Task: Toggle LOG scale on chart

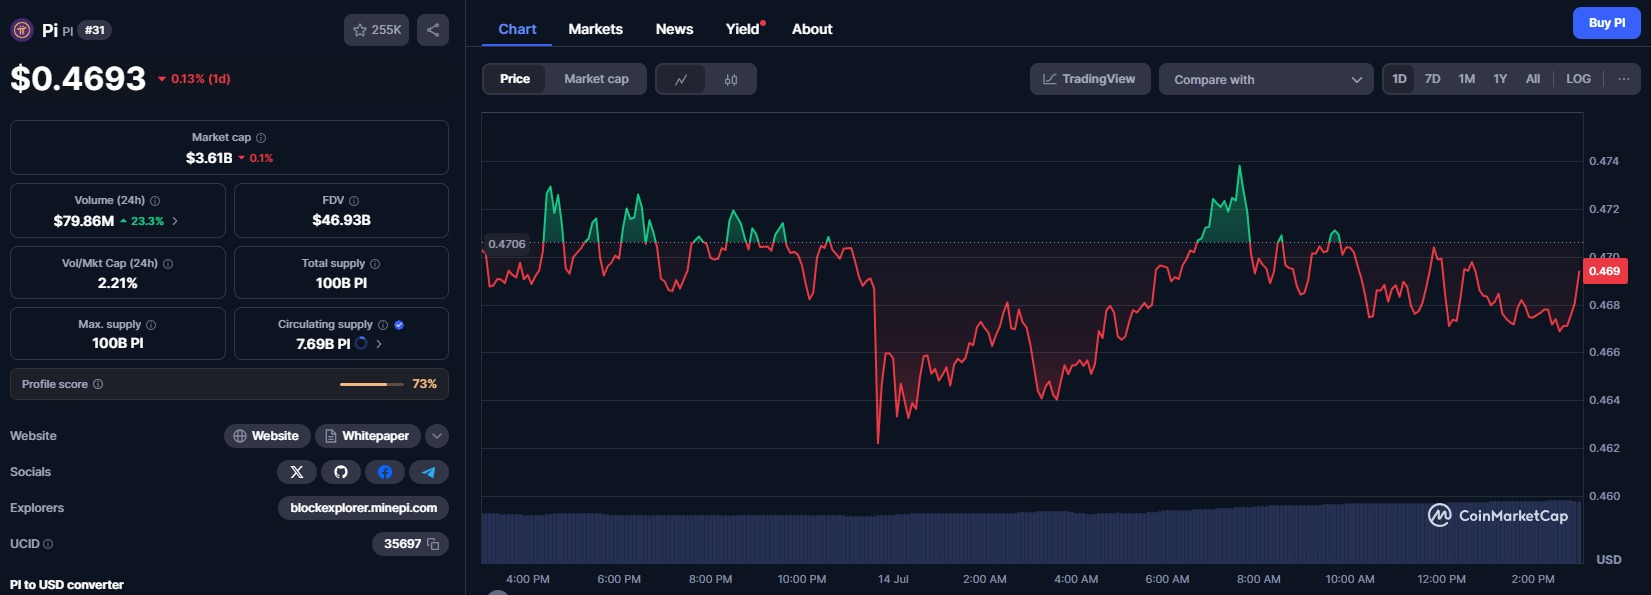Action: (x=1578, y=79)
